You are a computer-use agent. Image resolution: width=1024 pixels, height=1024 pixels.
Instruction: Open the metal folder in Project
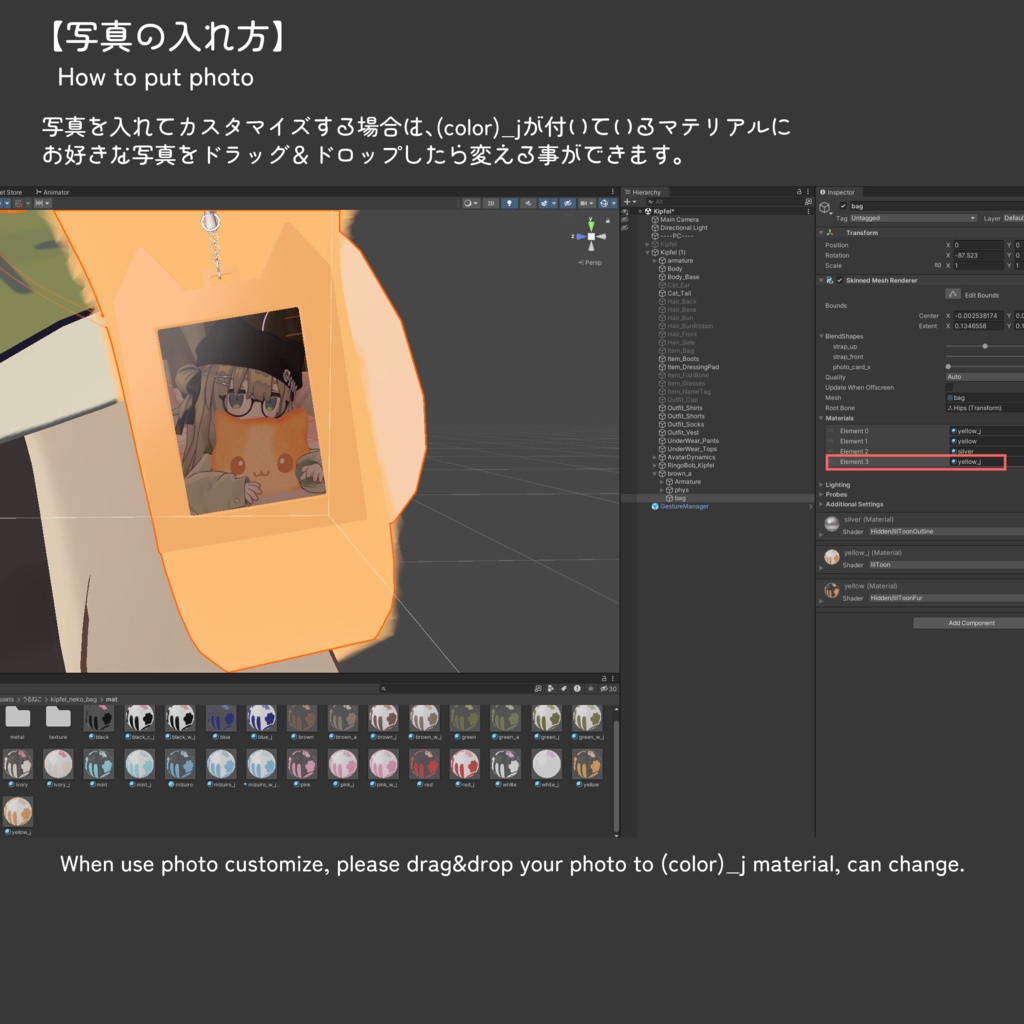pos(18,718)
